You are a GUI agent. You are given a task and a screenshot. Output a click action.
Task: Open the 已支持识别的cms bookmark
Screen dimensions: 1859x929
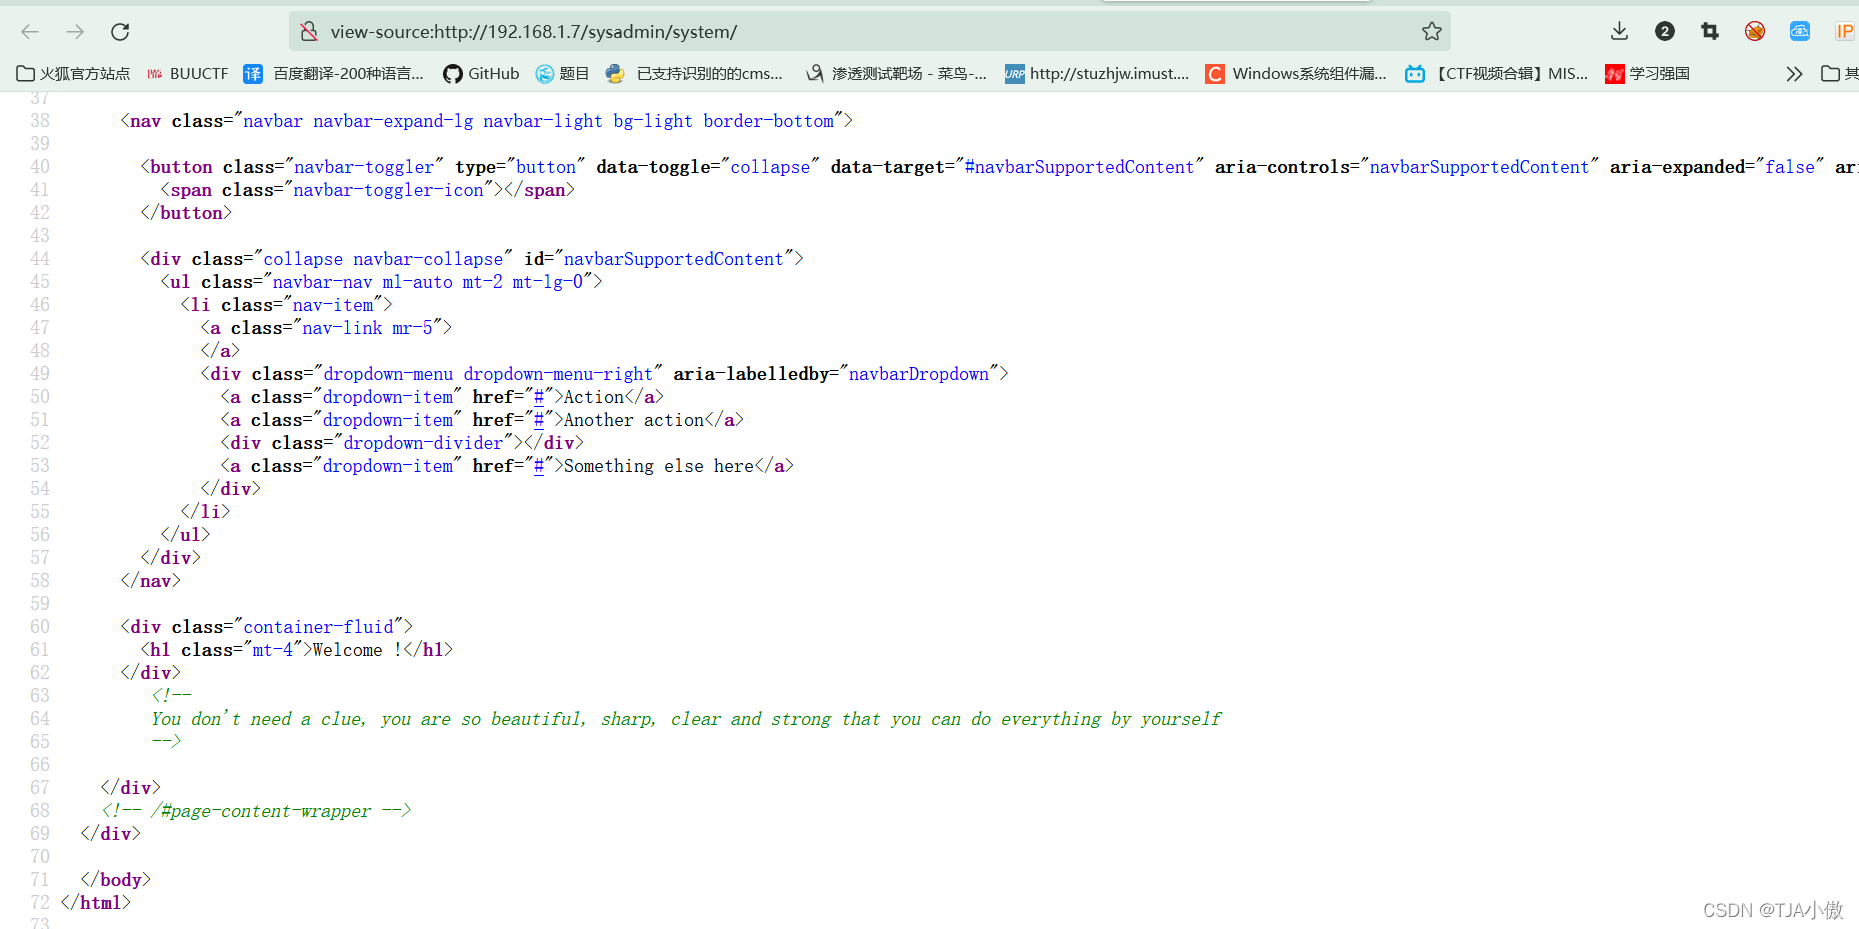[695, 73]
